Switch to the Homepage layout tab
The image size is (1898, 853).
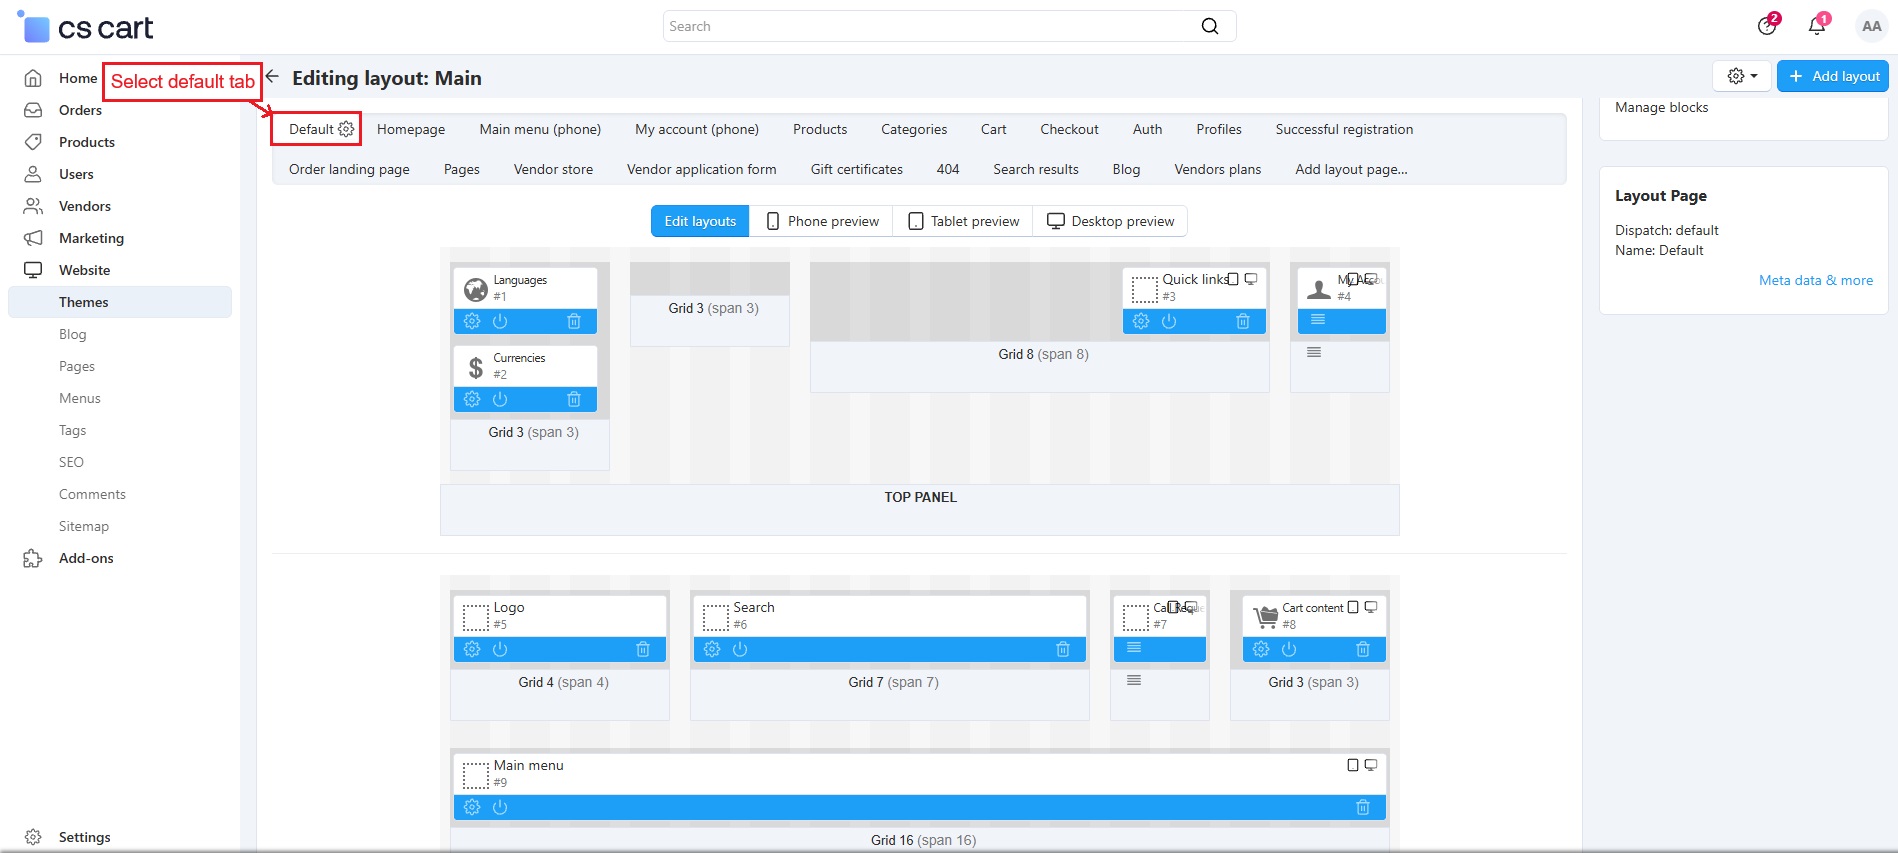[411, 129]
